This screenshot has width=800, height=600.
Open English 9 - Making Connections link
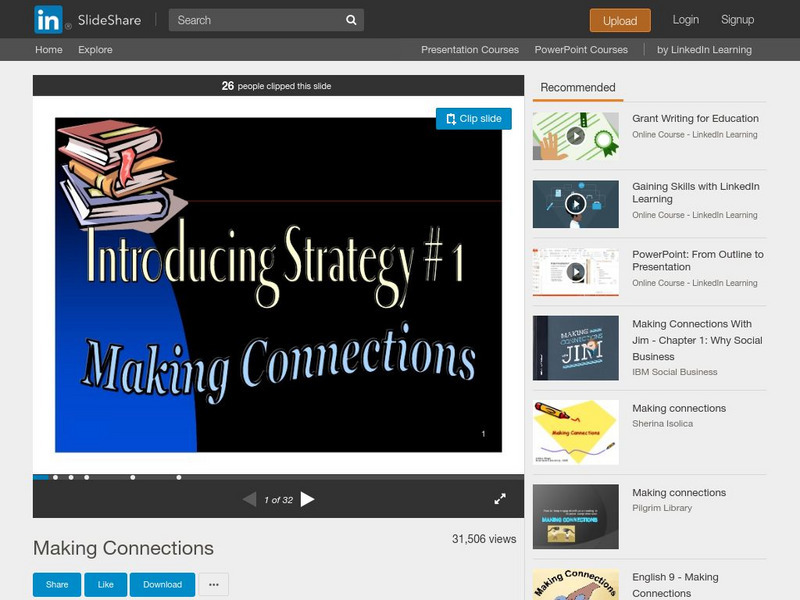pyautogui.click(x=675, y=585)
